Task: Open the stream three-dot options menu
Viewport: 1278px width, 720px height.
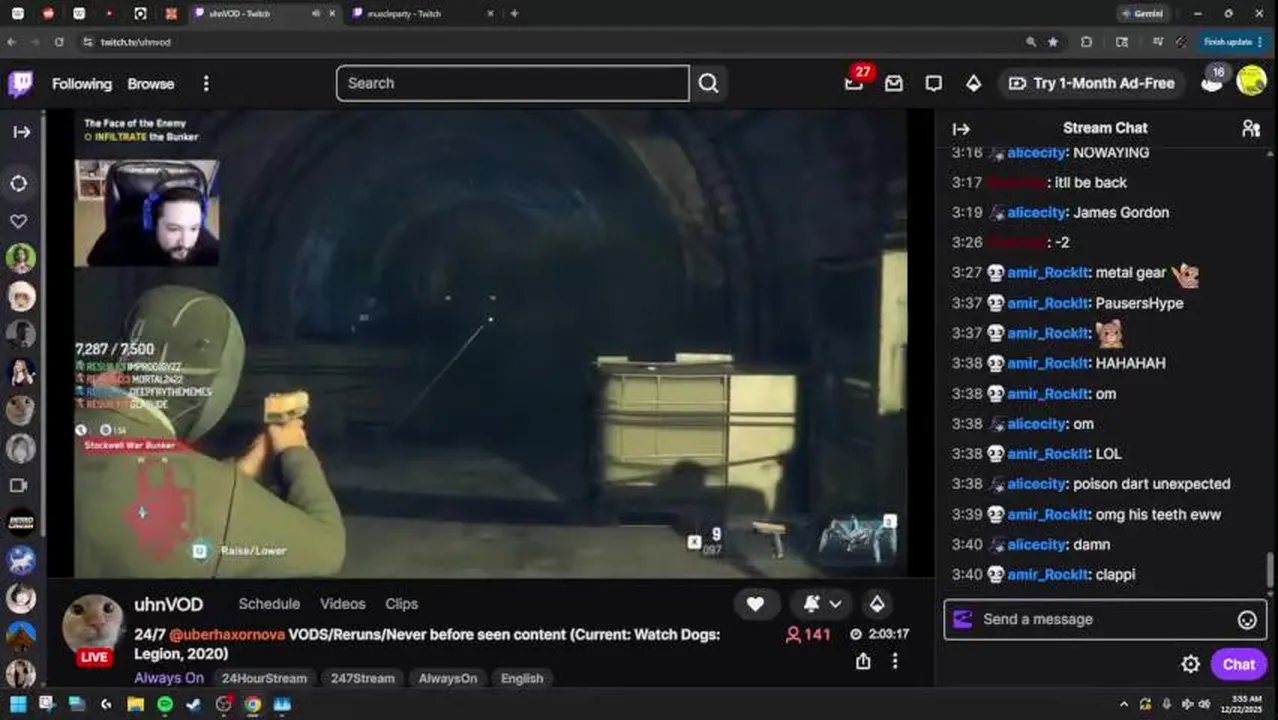Action: pos(895,661)
